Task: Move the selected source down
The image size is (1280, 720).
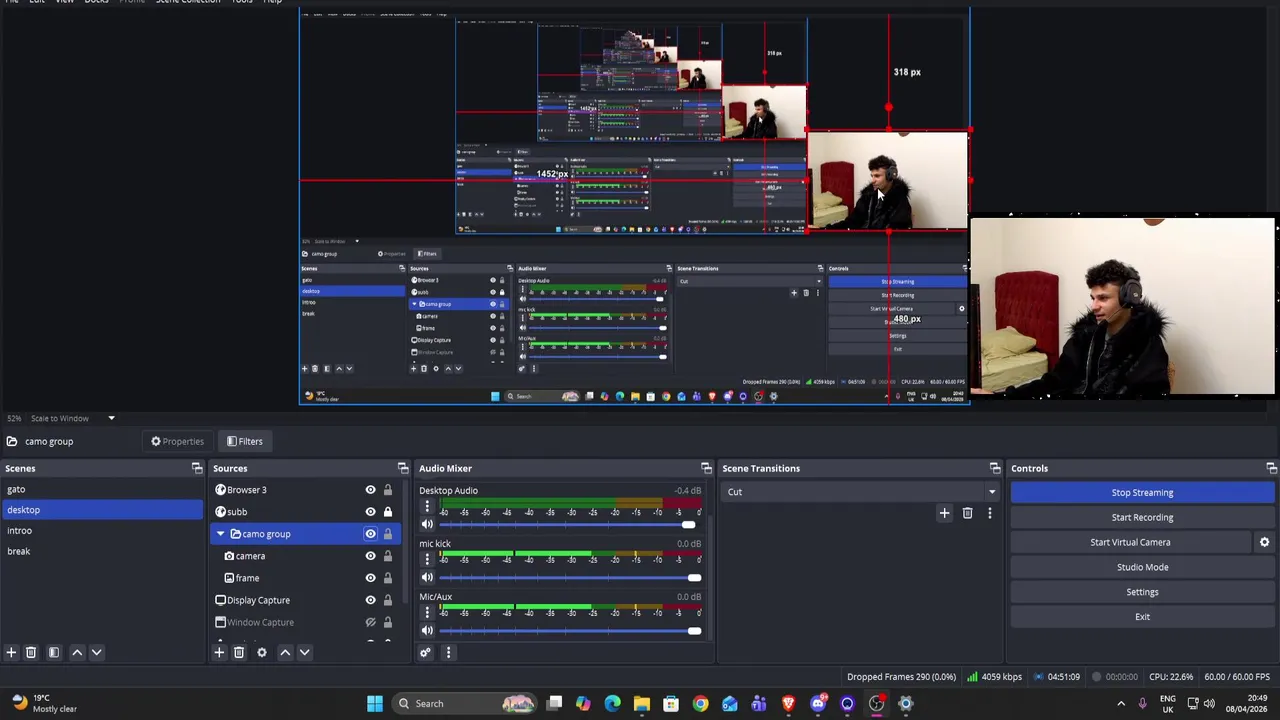Action: [305, 652]
